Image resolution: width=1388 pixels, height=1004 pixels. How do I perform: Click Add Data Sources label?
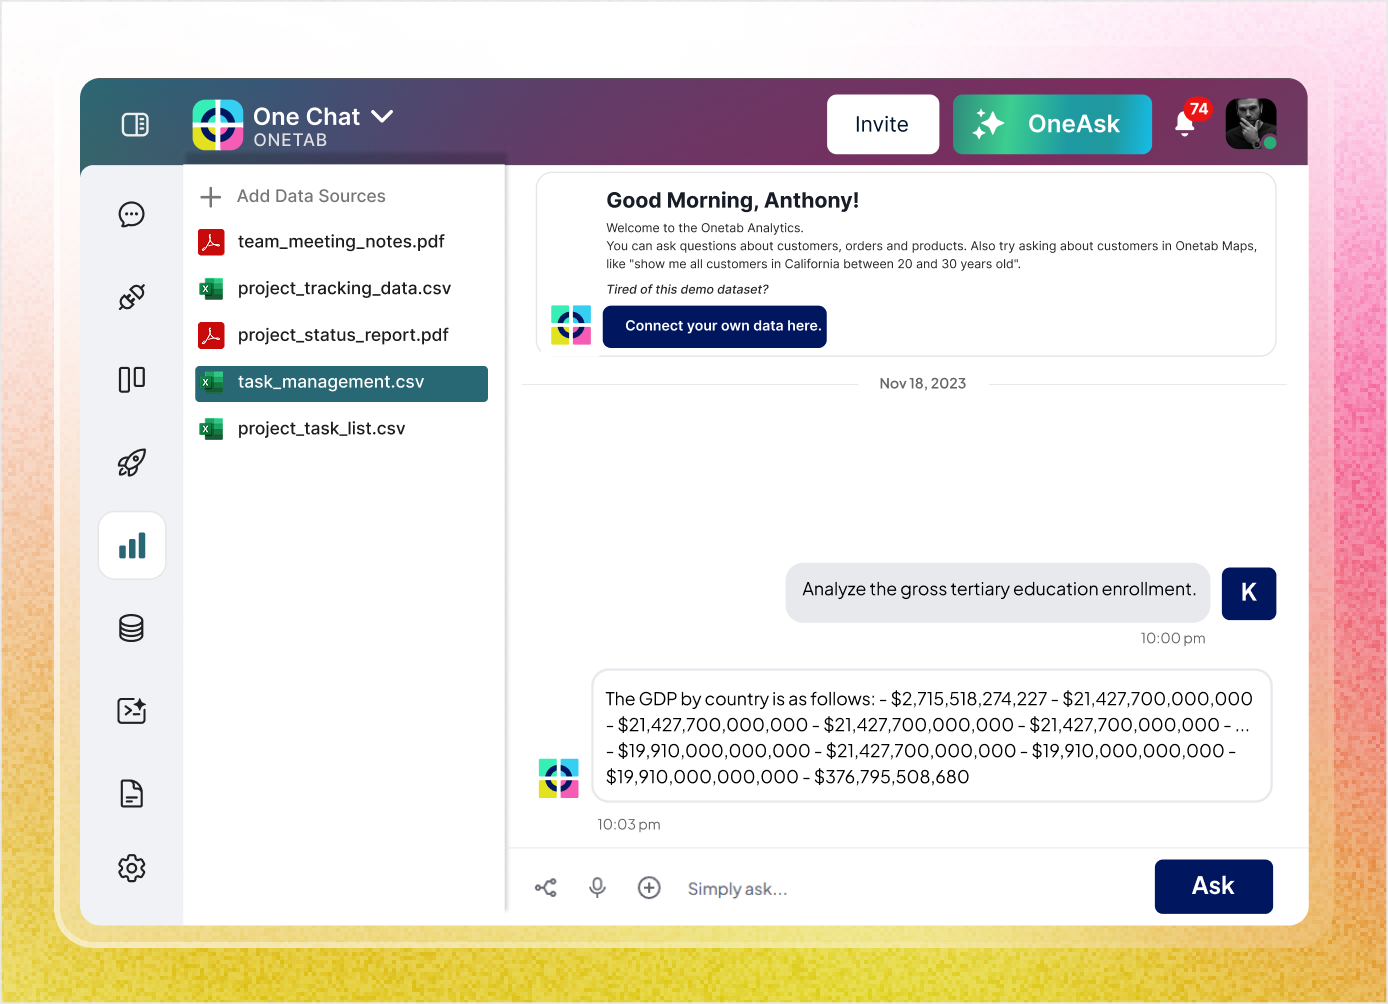(311, 196)
